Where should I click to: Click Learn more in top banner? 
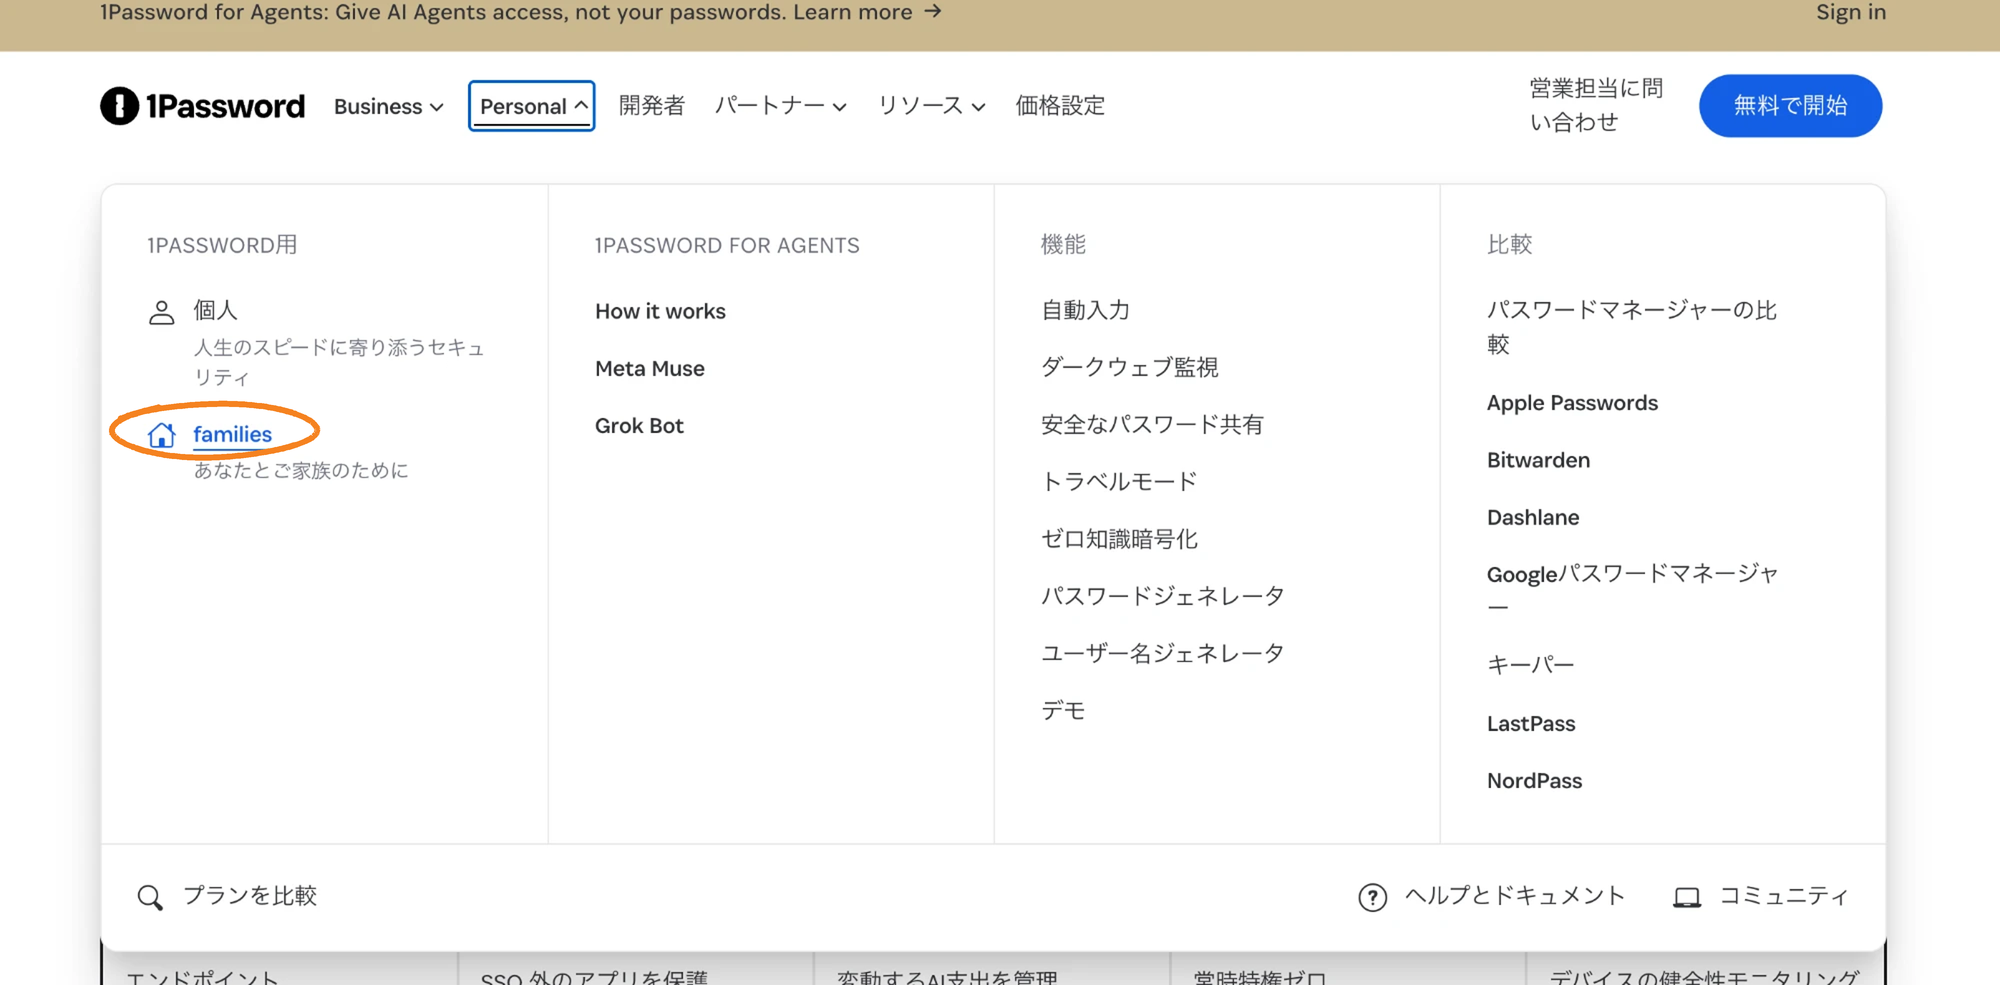pos(853,12)
